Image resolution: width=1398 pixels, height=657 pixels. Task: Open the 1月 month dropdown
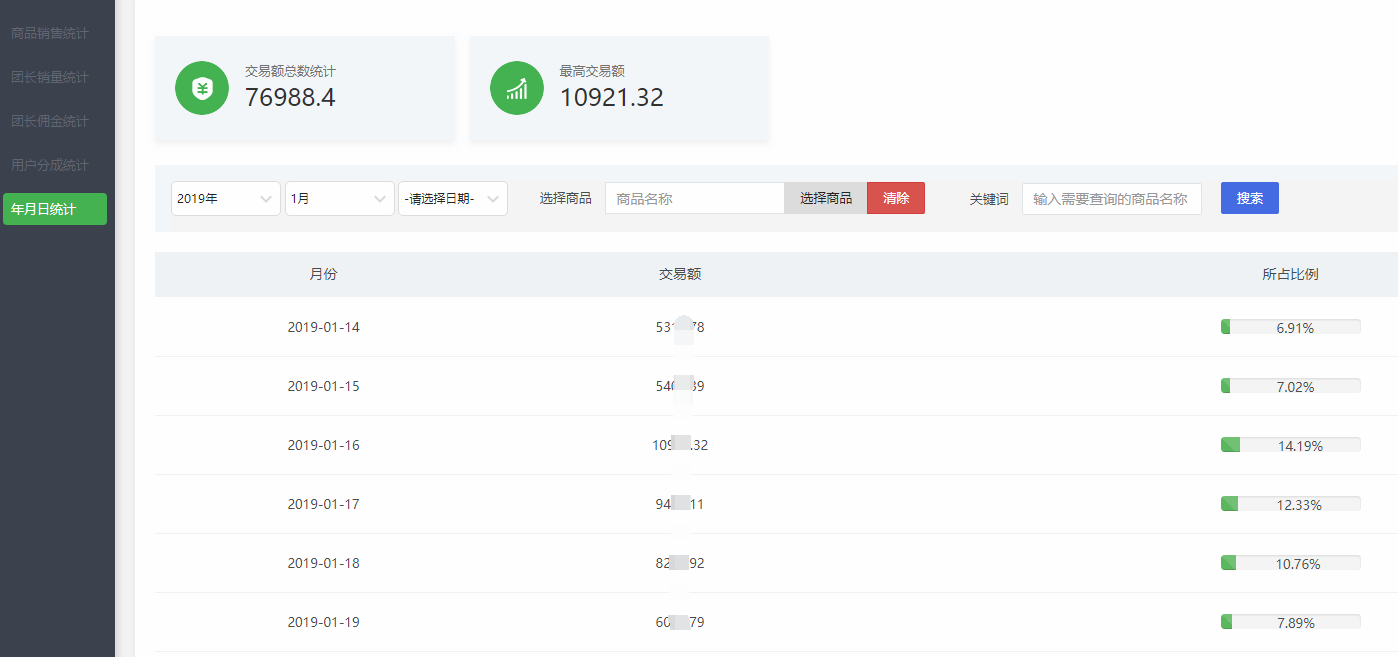(340, 199)
